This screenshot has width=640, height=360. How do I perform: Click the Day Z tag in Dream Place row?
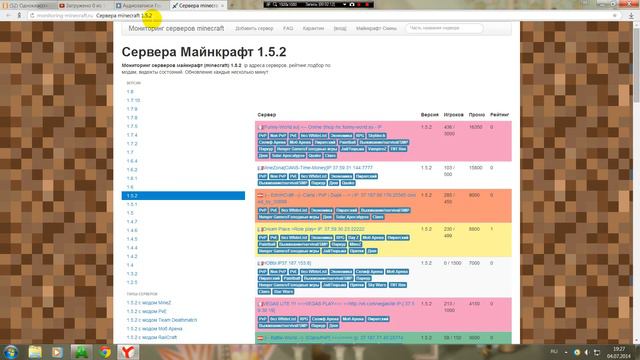(353, 238)
